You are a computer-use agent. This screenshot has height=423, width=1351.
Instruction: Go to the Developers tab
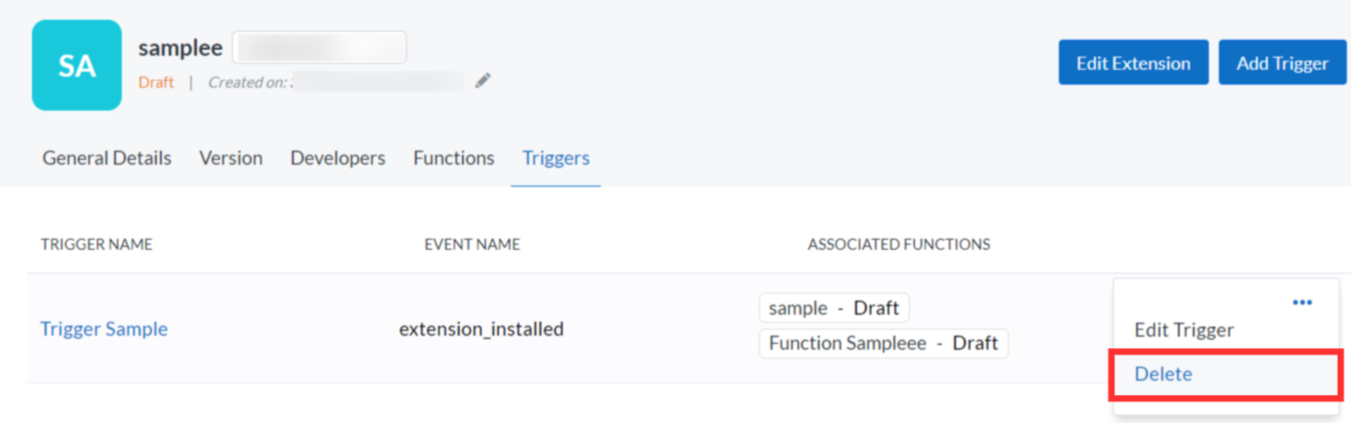(x=338, y=158)
